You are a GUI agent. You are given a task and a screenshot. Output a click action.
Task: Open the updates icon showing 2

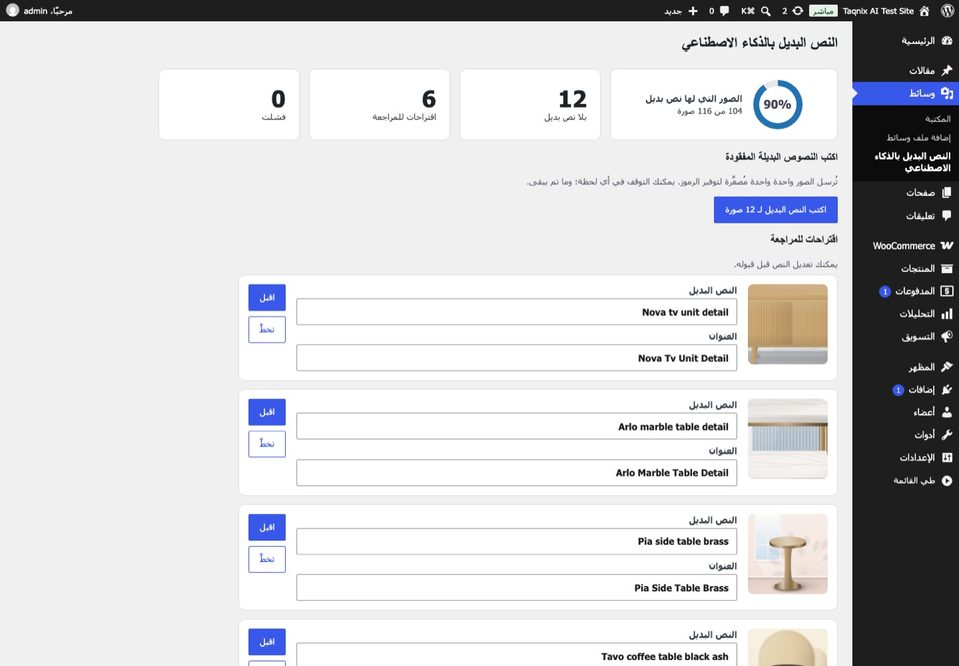pos(798,10)
